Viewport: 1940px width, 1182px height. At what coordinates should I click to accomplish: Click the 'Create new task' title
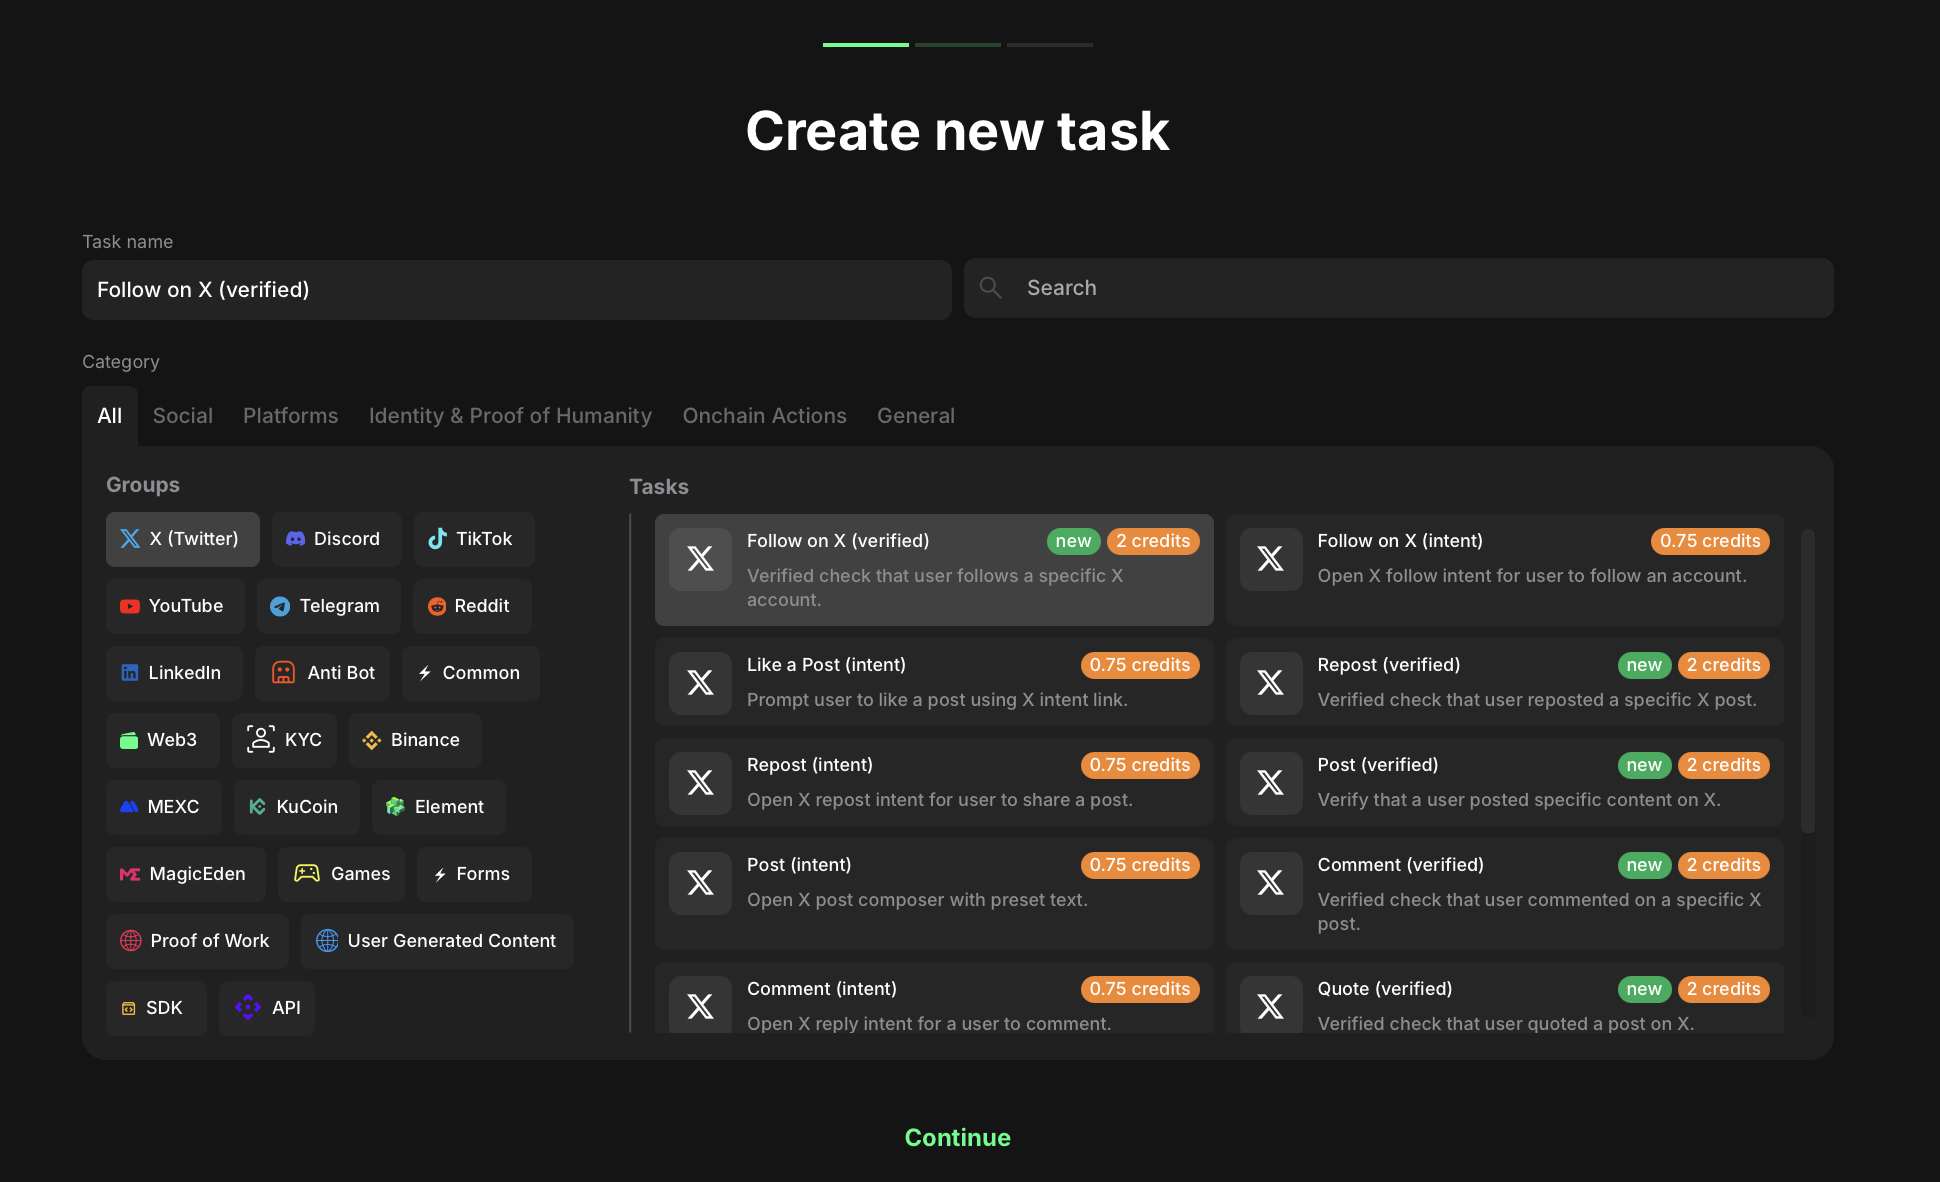(x=958, y=131)
